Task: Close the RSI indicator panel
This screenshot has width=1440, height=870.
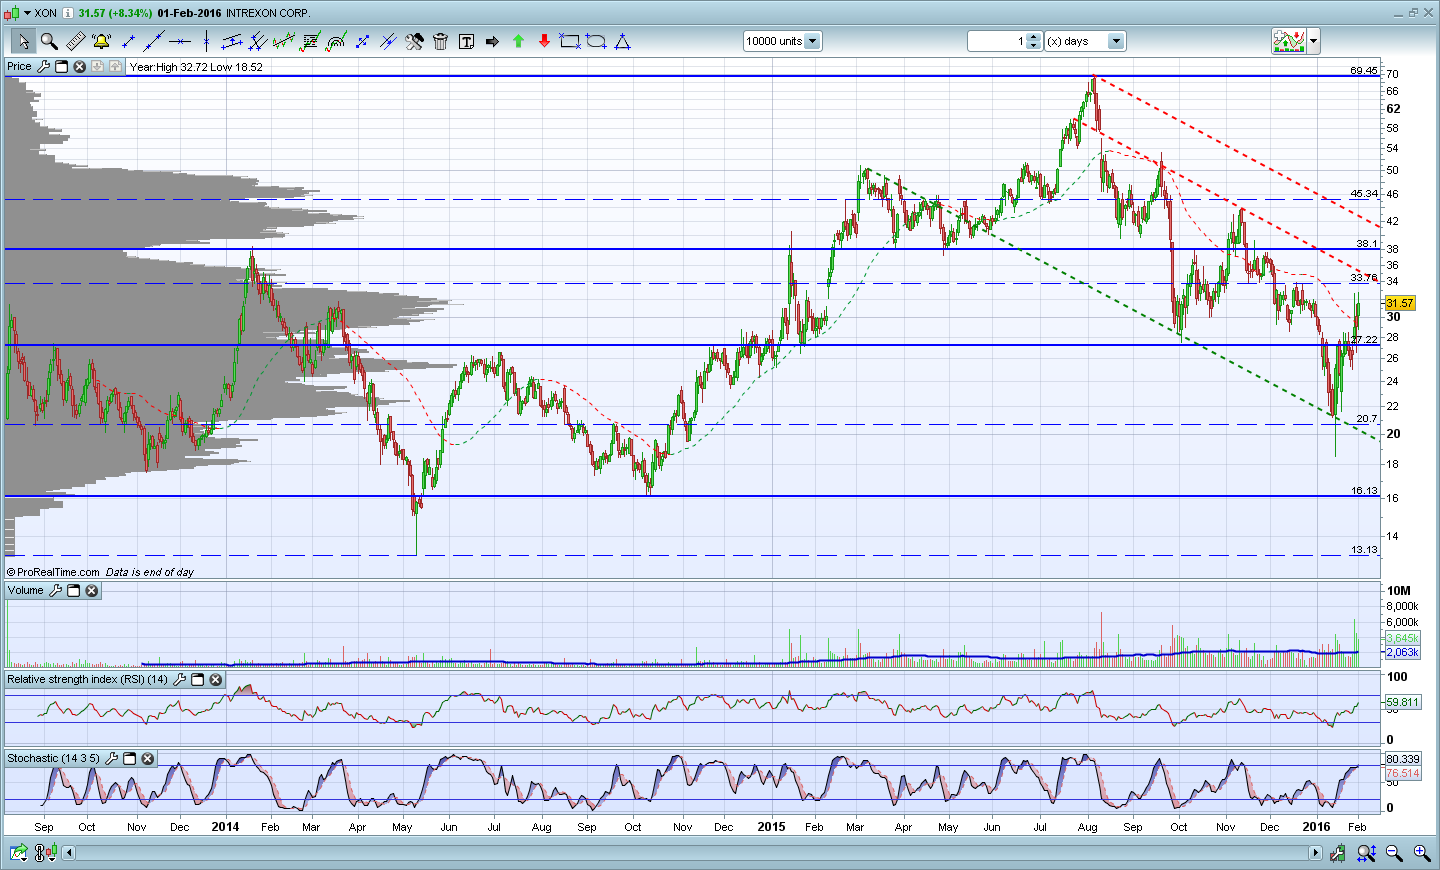Action: click(x=216, y=680)
